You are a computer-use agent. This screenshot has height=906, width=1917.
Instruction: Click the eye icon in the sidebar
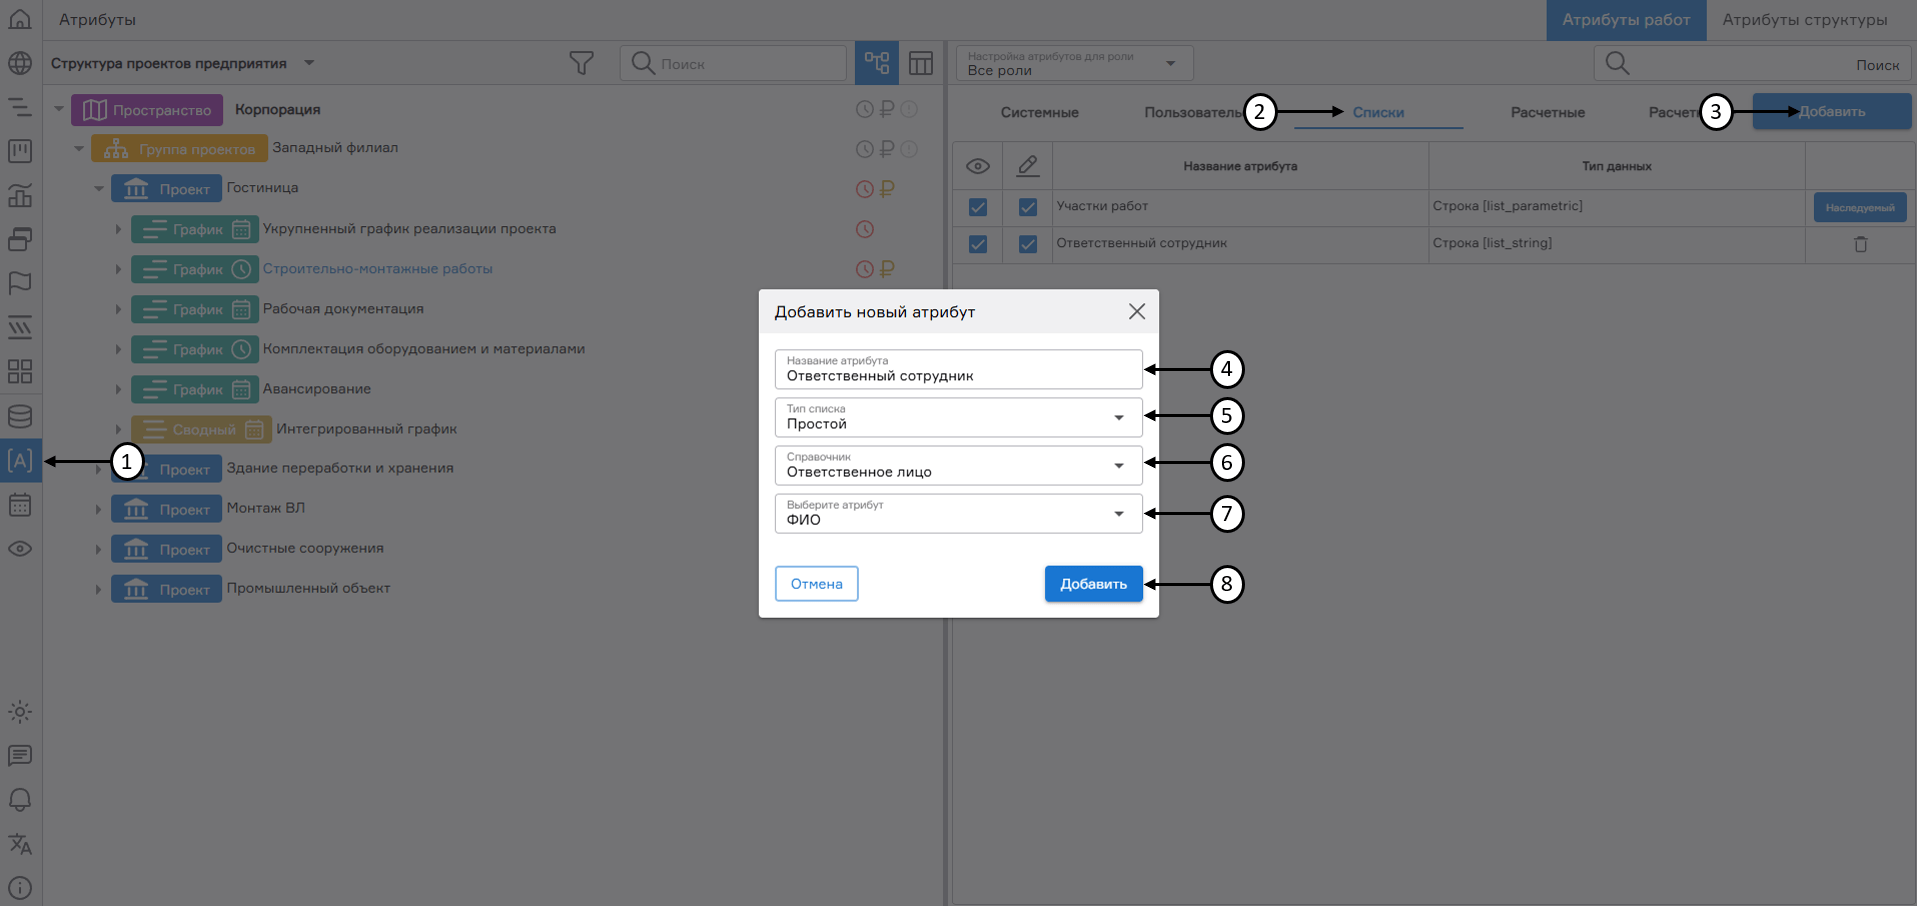20,549
